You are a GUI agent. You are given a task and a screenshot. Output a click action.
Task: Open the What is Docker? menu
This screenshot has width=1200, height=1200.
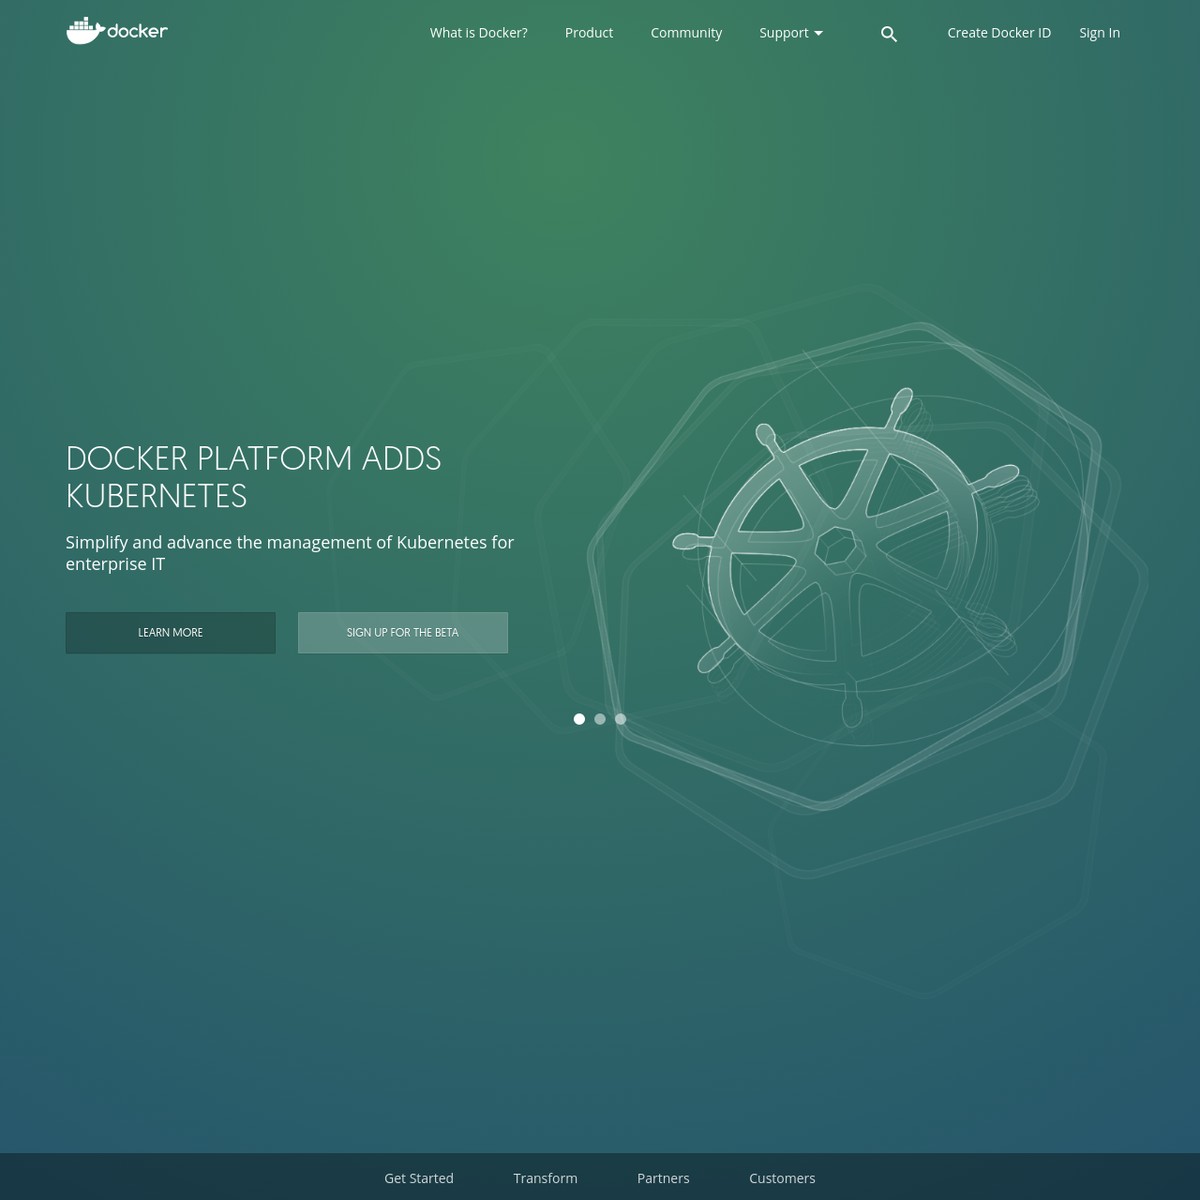click(x=478, y=33)
